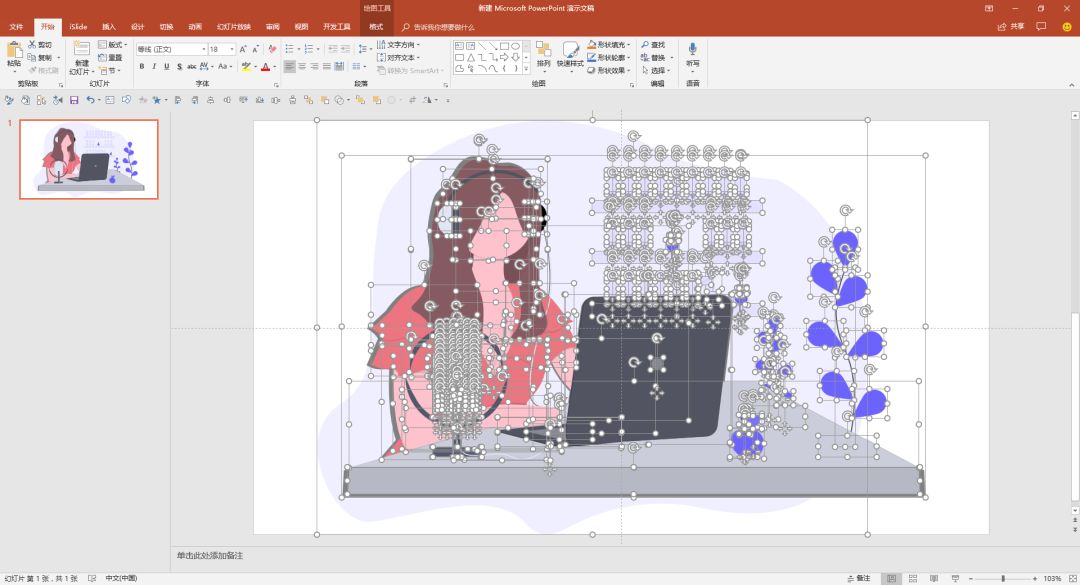Image resolution: width=1080 pixels, height=585 pixels.
Task: Click the Find (查找) magnifier icon
Action: pos(645,45)
